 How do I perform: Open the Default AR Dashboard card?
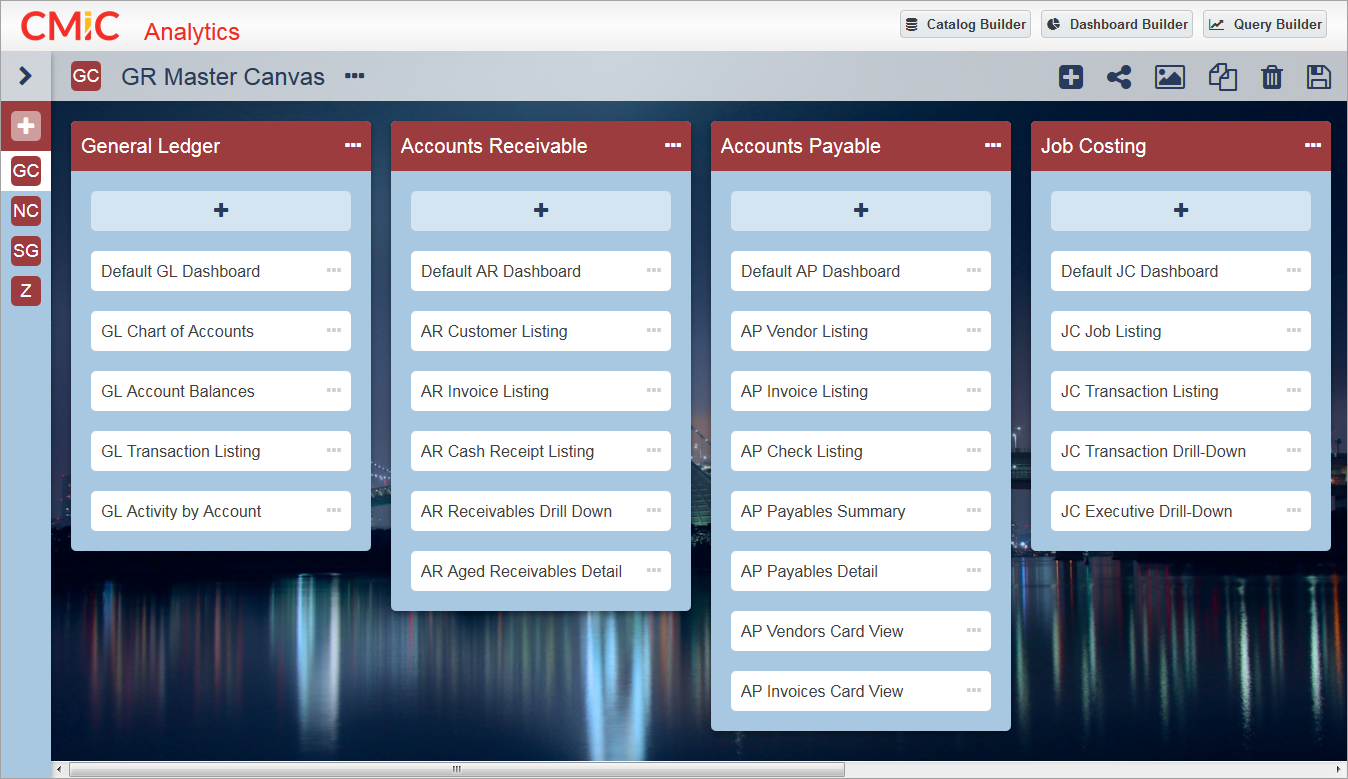pos(541,271)
